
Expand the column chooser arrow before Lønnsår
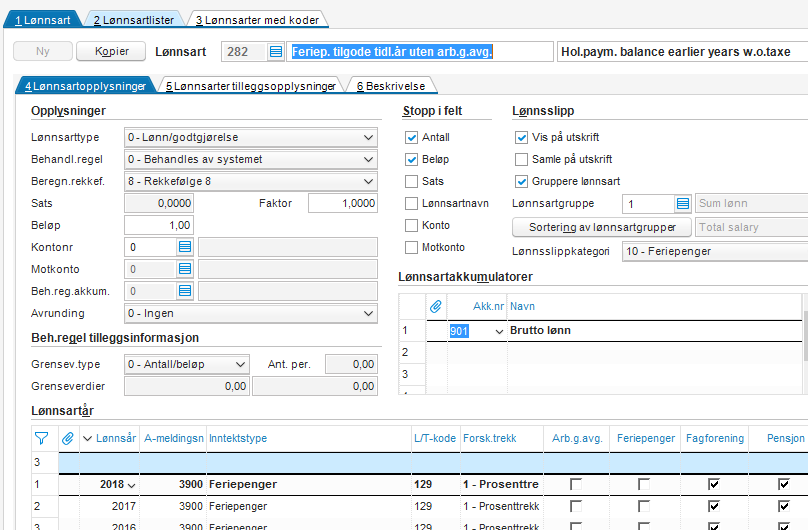(x=87, y=438)
